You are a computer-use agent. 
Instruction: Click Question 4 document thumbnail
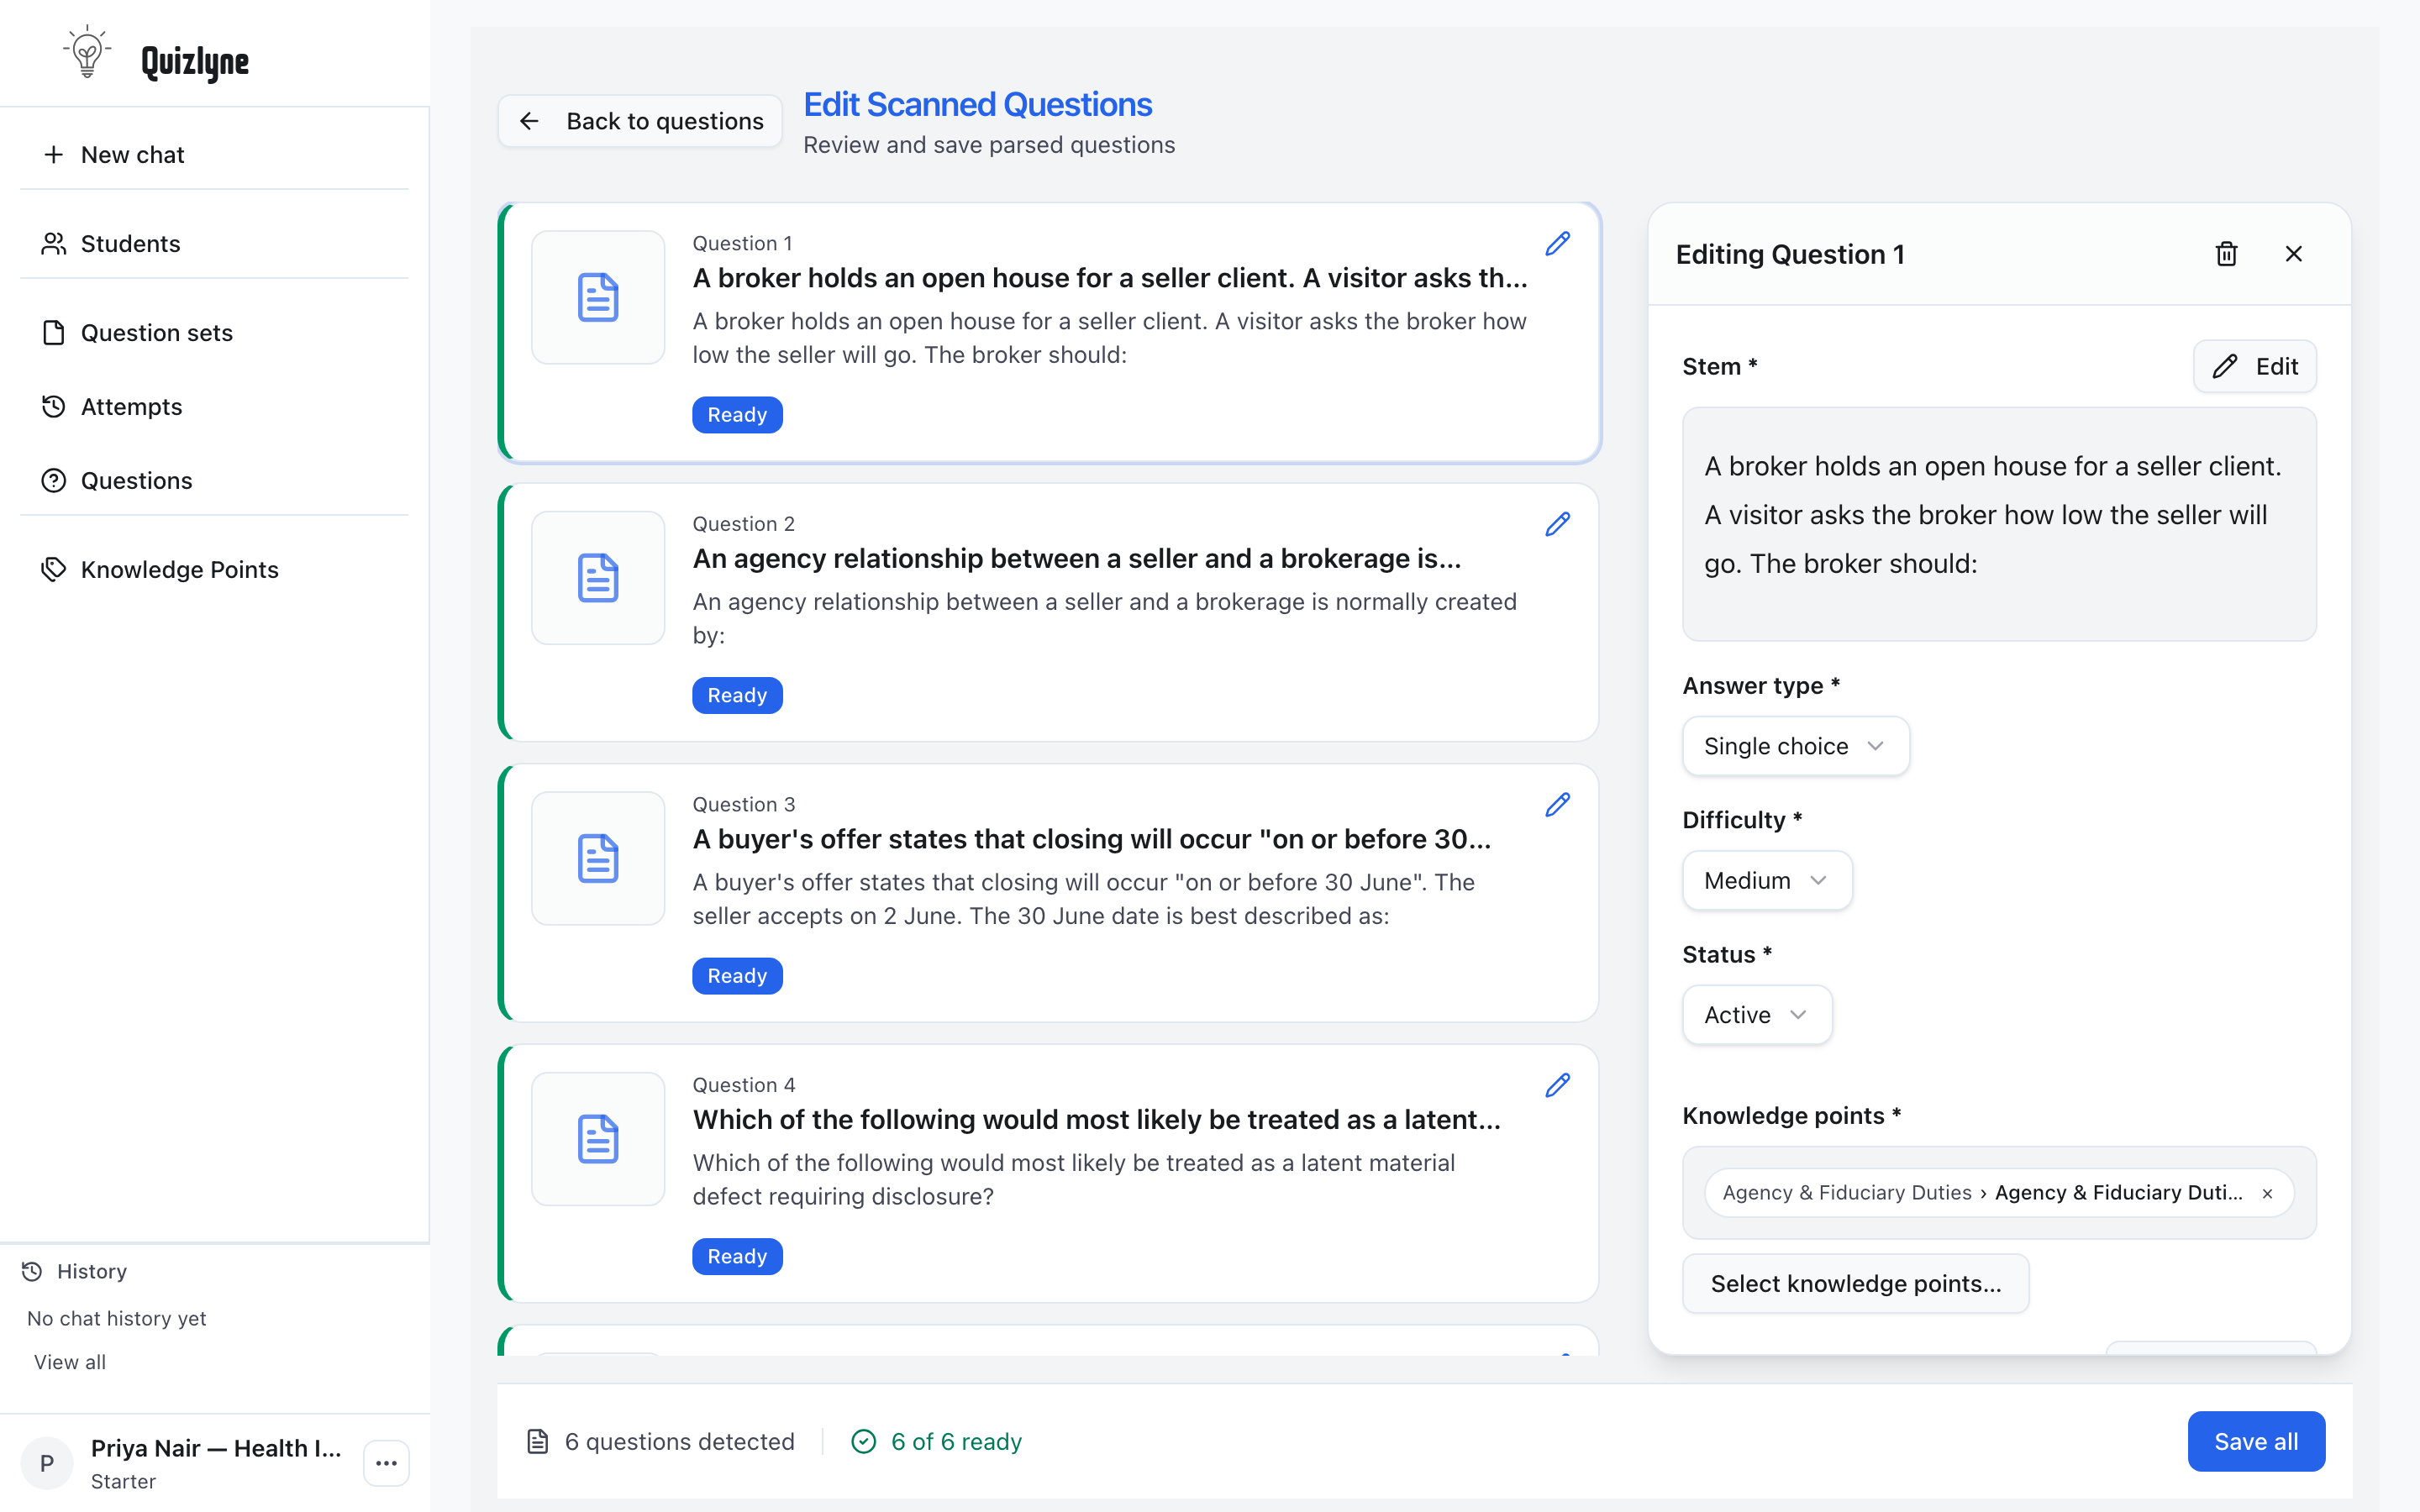(598, 1139)
